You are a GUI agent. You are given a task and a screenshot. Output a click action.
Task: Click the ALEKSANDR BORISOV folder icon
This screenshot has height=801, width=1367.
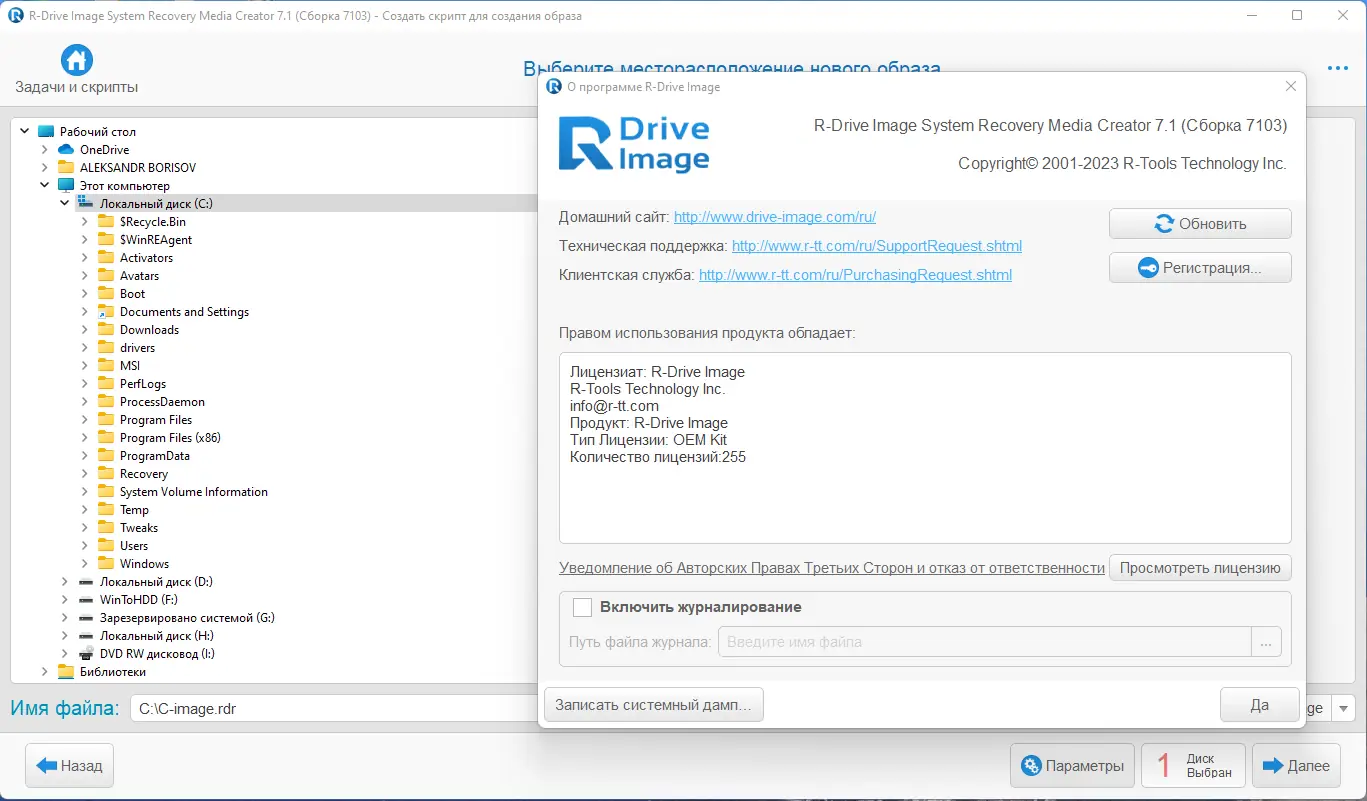[x=66, y=168]
